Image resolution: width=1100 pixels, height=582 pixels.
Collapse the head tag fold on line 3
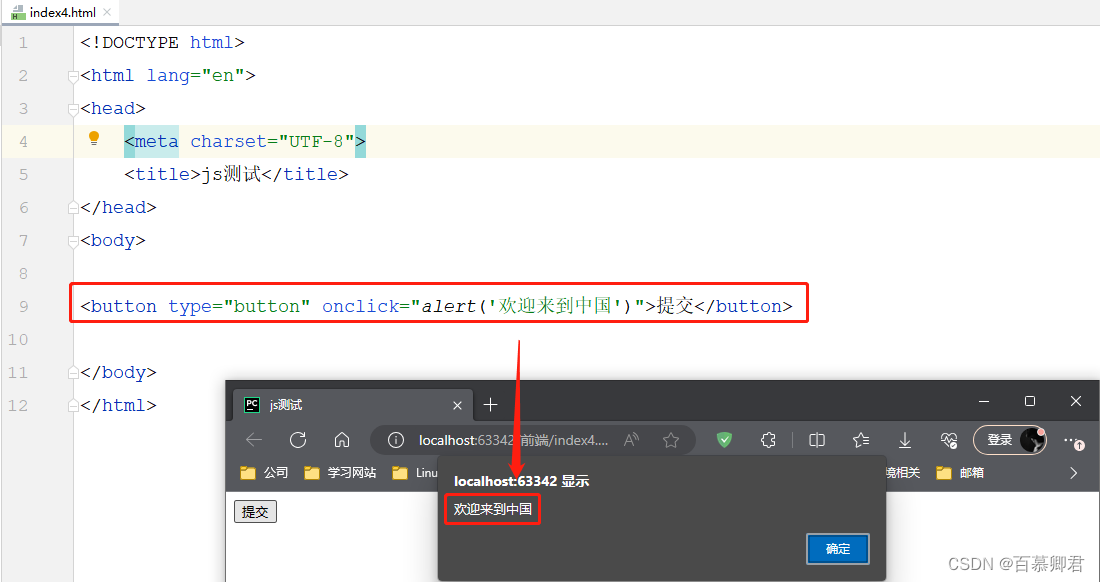coord(73,109)
